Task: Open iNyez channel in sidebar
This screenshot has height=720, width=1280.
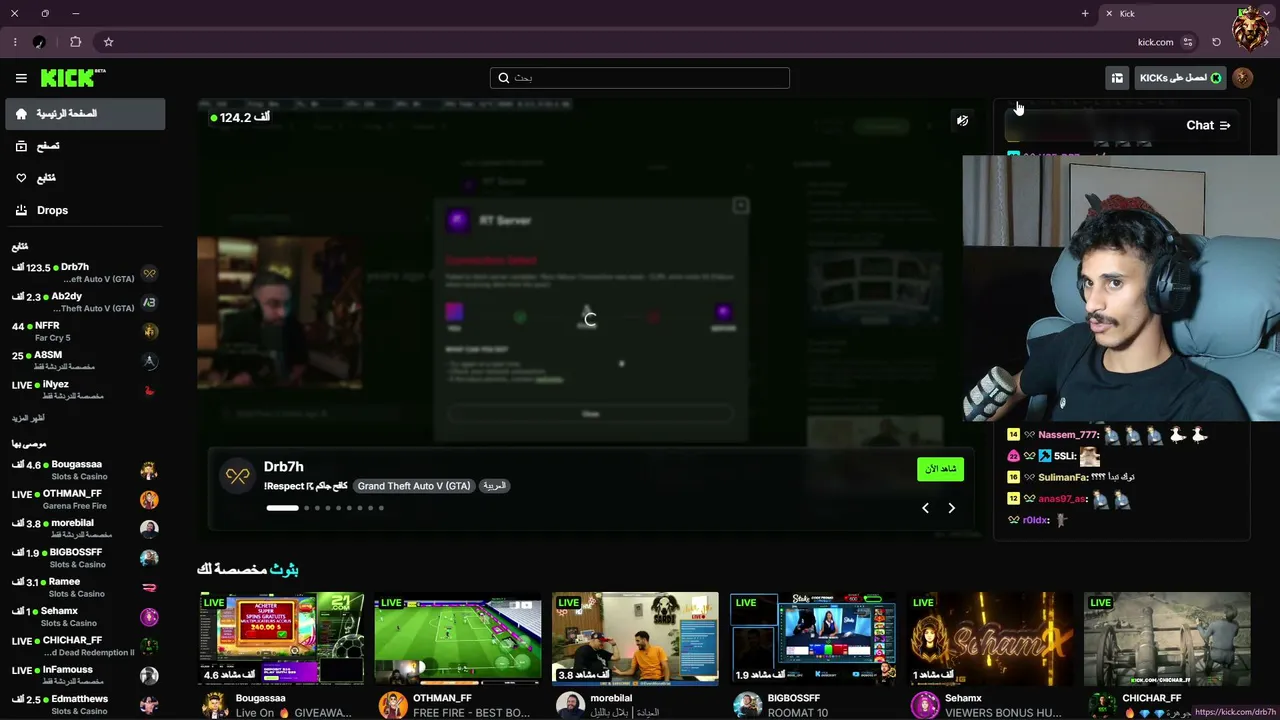Action: 85,389
